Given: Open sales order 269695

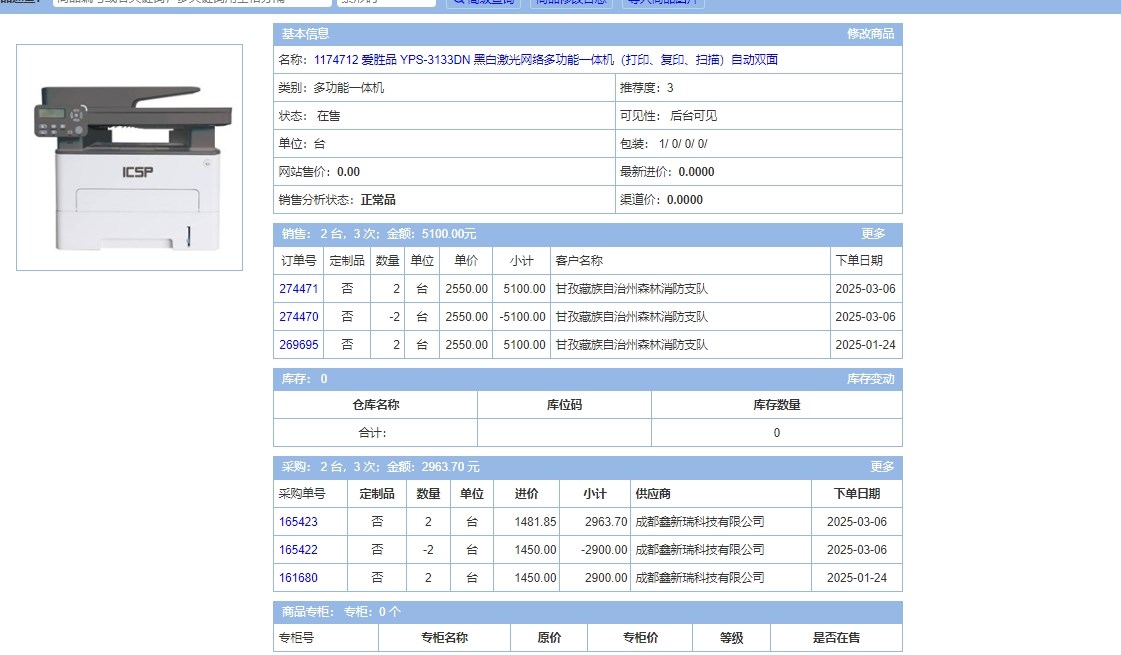Looking at the screenshot, I should (298, 345).
